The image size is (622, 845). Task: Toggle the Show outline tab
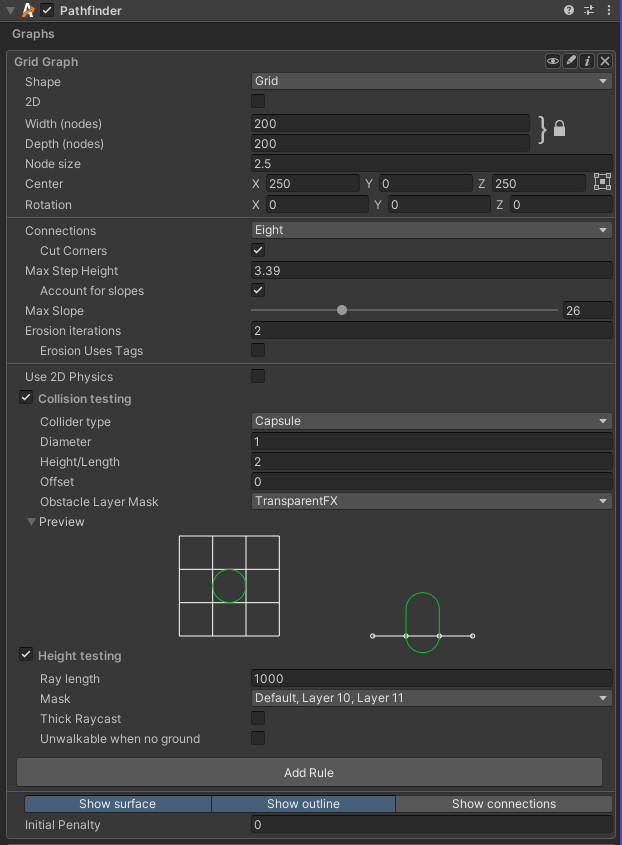(303, 804)
